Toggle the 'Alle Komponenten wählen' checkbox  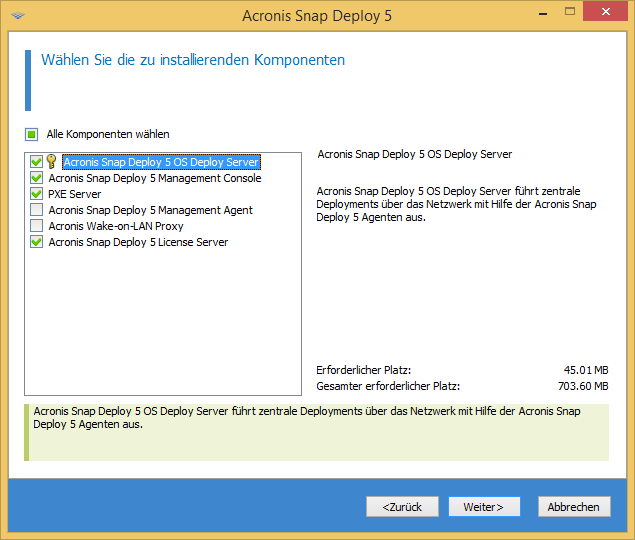(32, 134)
